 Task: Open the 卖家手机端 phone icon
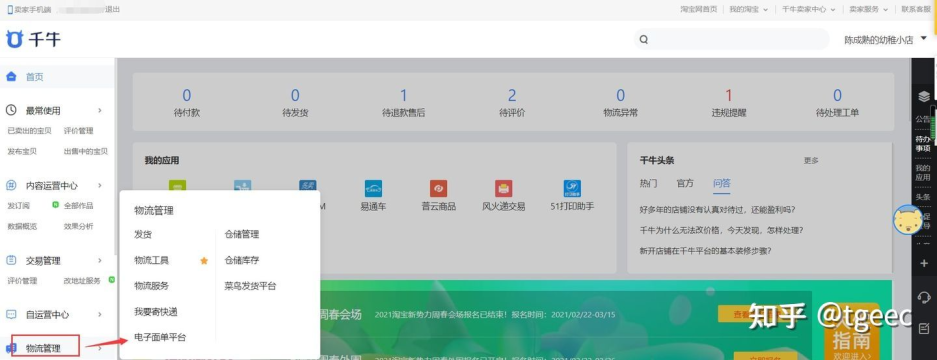pos(10,10)
